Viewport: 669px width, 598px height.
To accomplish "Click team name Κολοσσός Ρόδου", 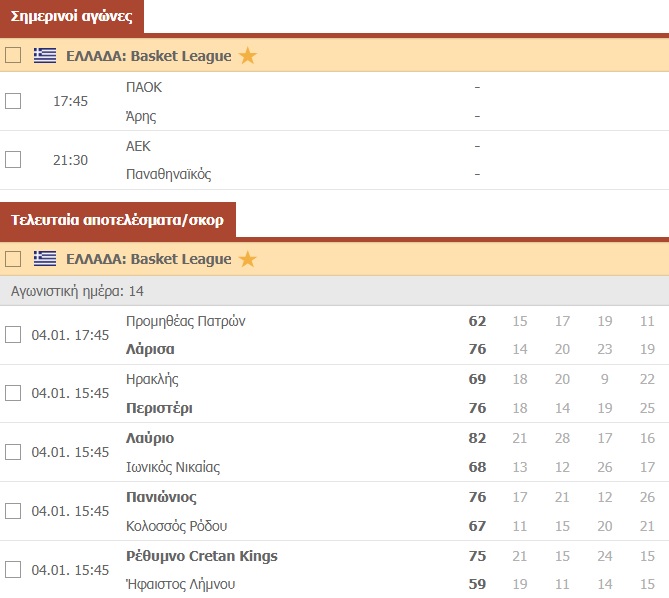I will click(x=176, y=526).
